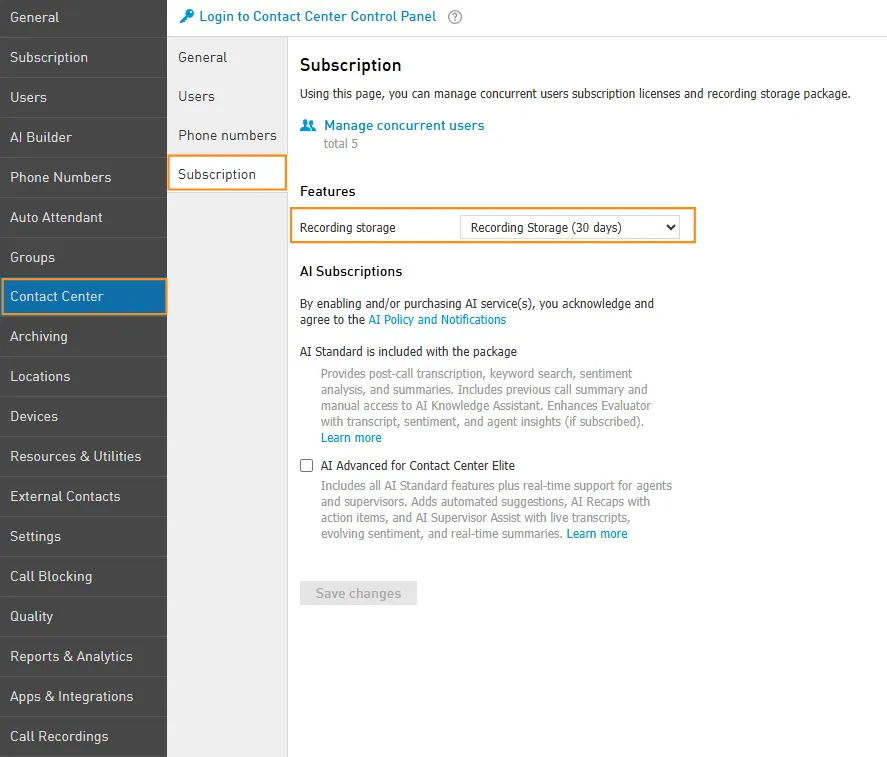The height and width of the screenshot is (757, 887).
Task: Open Manage concurrent users link
Action: click(404, 125)
